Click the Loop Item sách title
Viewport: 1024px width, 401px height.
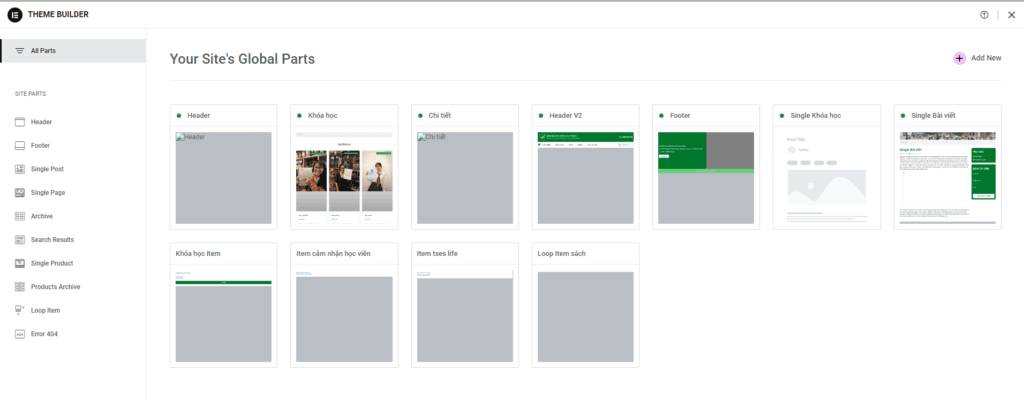pos(562,253)
